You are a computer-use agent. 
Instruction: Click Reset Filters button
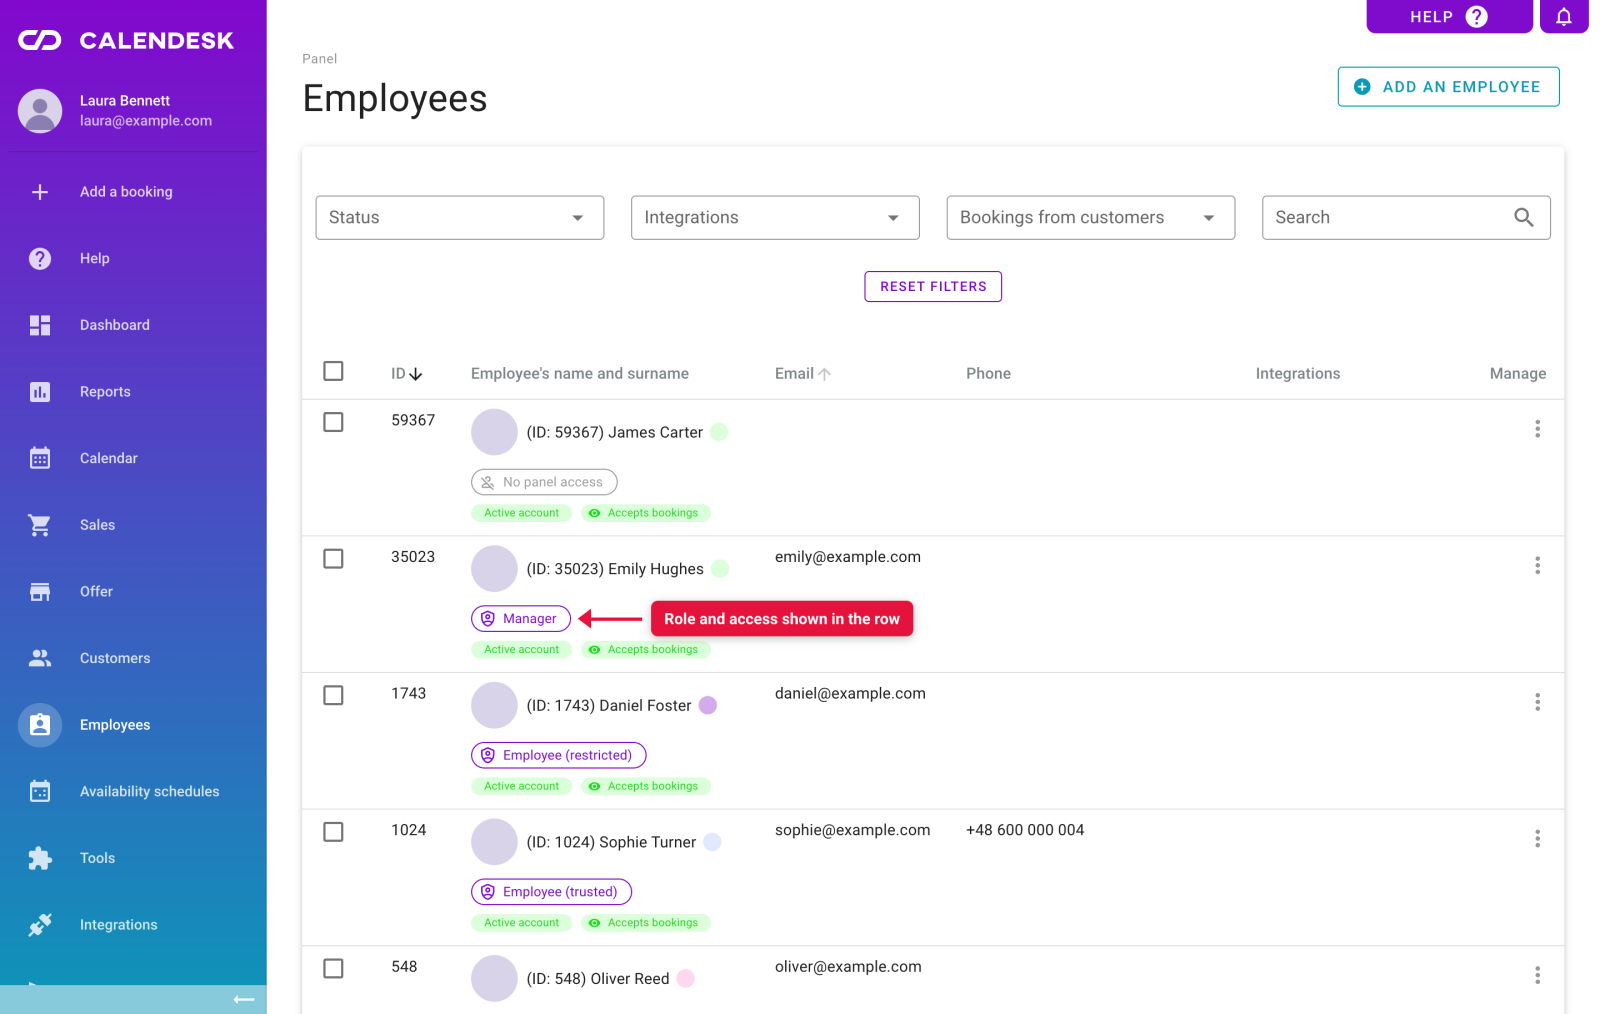(933, 286)
